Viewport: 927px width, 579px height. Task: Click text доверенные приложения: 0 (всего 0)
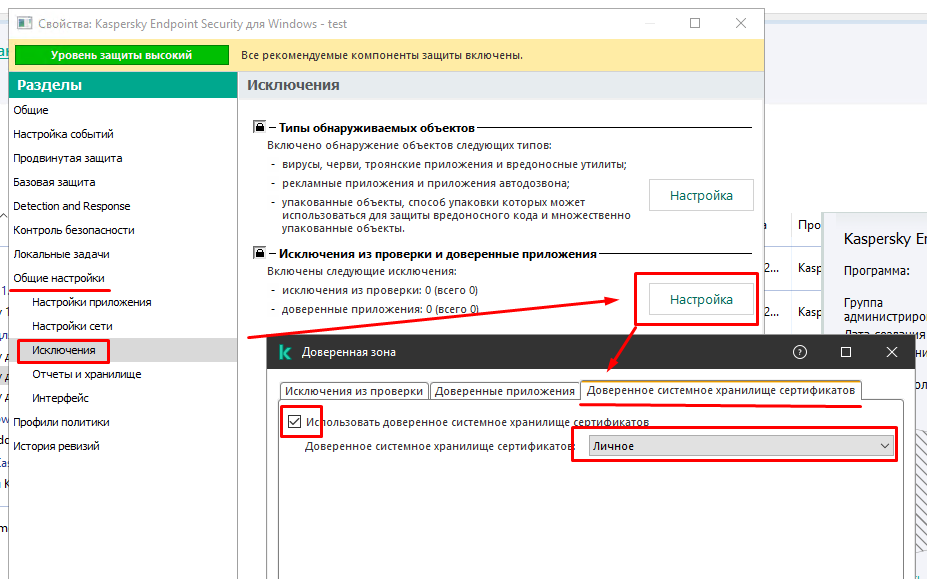click(380, 309)
